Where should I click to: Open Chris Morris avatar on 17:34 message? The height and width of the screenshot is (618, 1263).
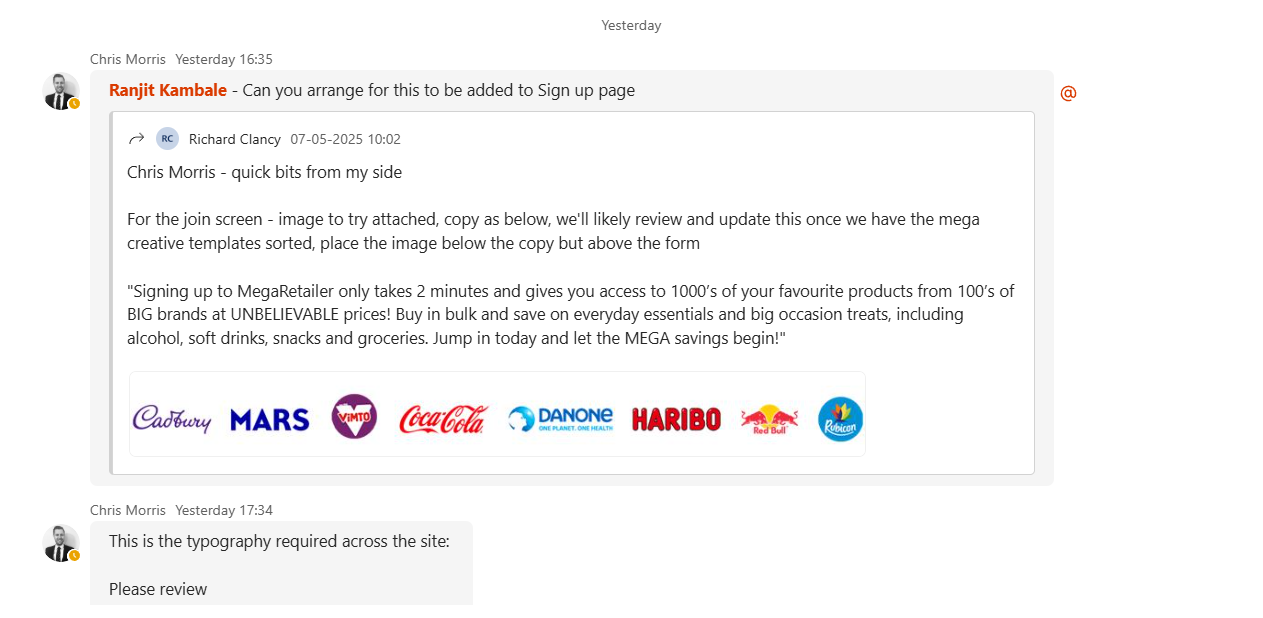[x=61, y=543]
